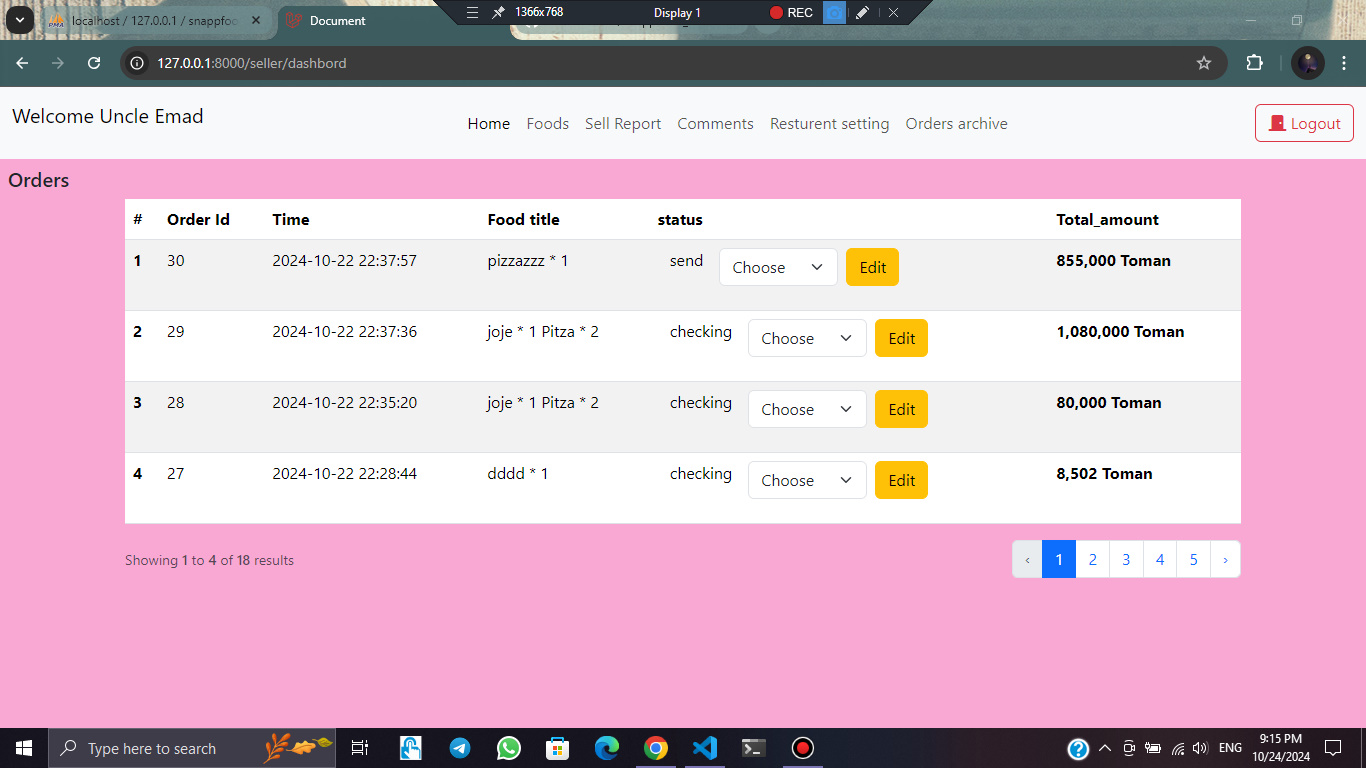Click the pencil annotate icon in recorder bar

point(862,12)
